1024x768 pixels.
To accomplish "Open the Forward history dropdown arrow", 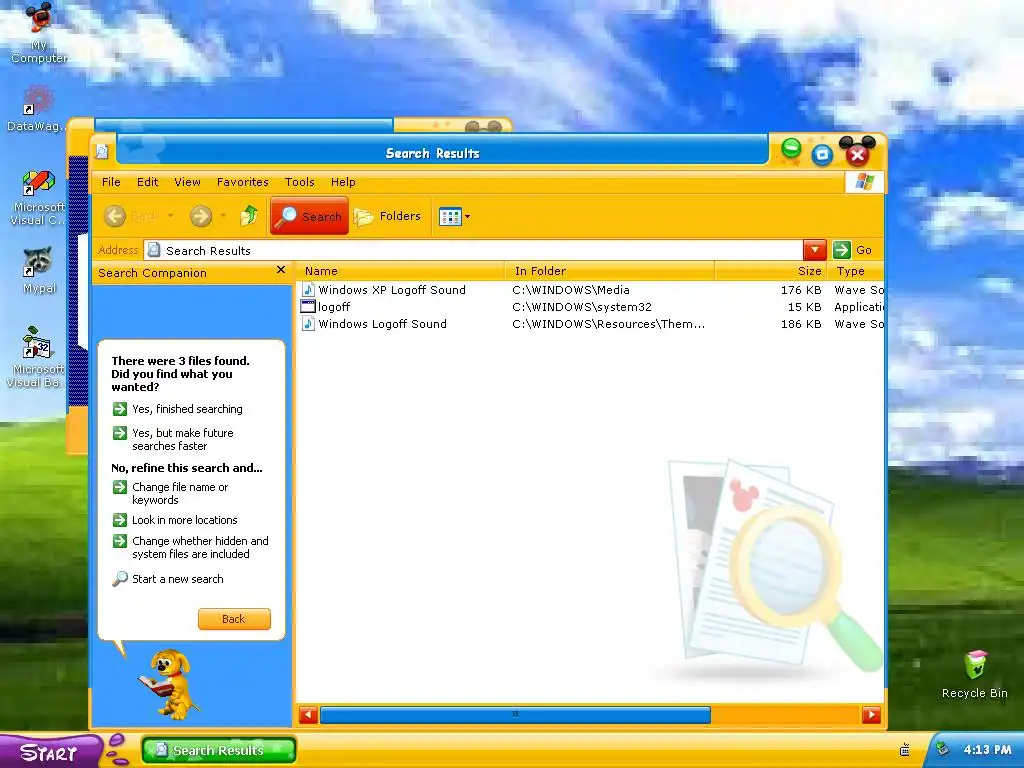I will pos(223,216).
